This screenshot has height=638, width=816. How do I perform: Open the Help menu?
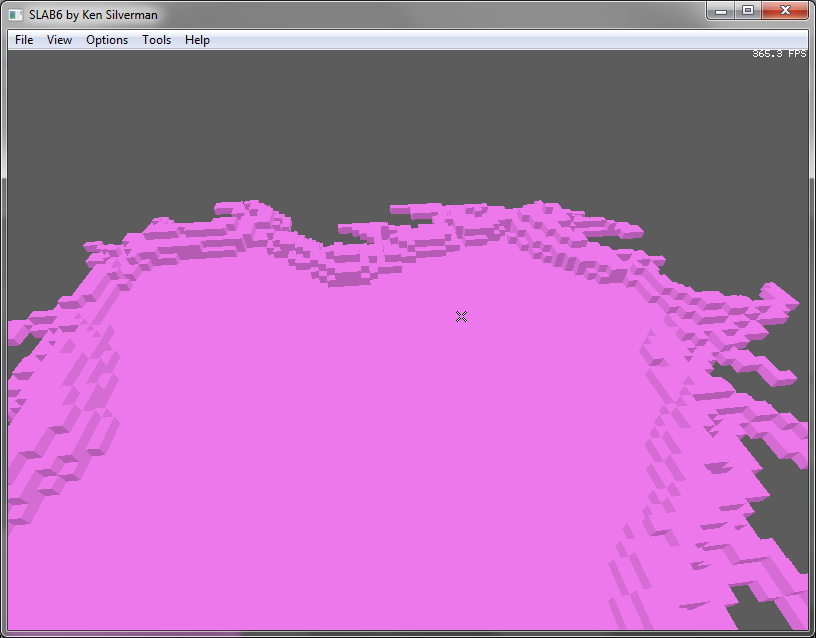(197, 40)
